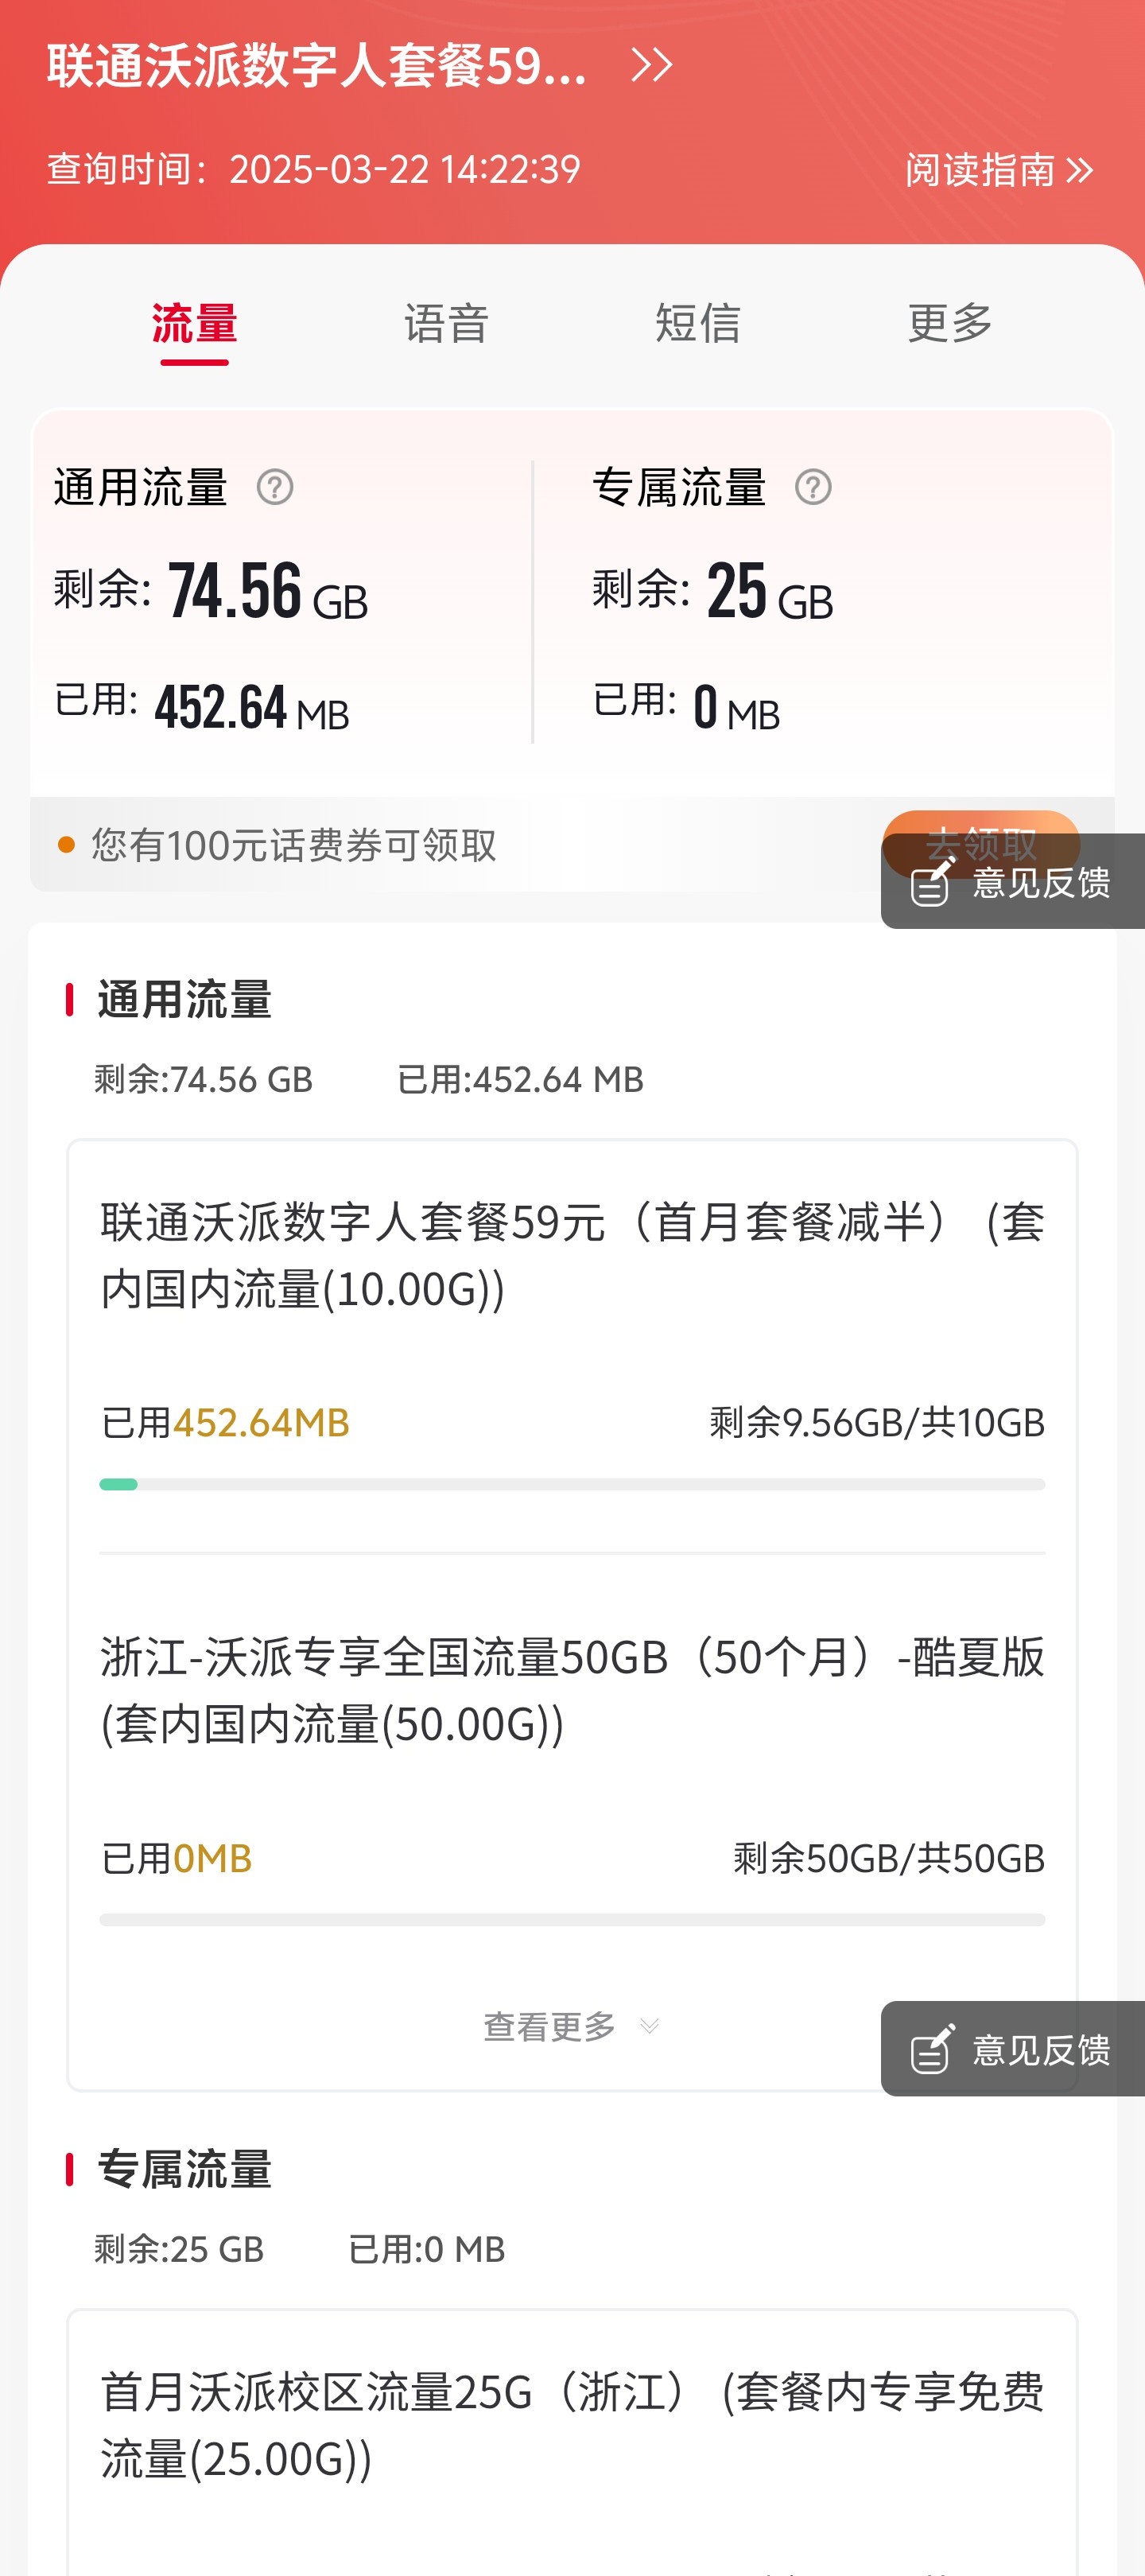Image resolution: width=1145 pixels, height=2576 pixels.
Task: Tap the help icon beside 通用流量
Action: [x=275, y=488]
